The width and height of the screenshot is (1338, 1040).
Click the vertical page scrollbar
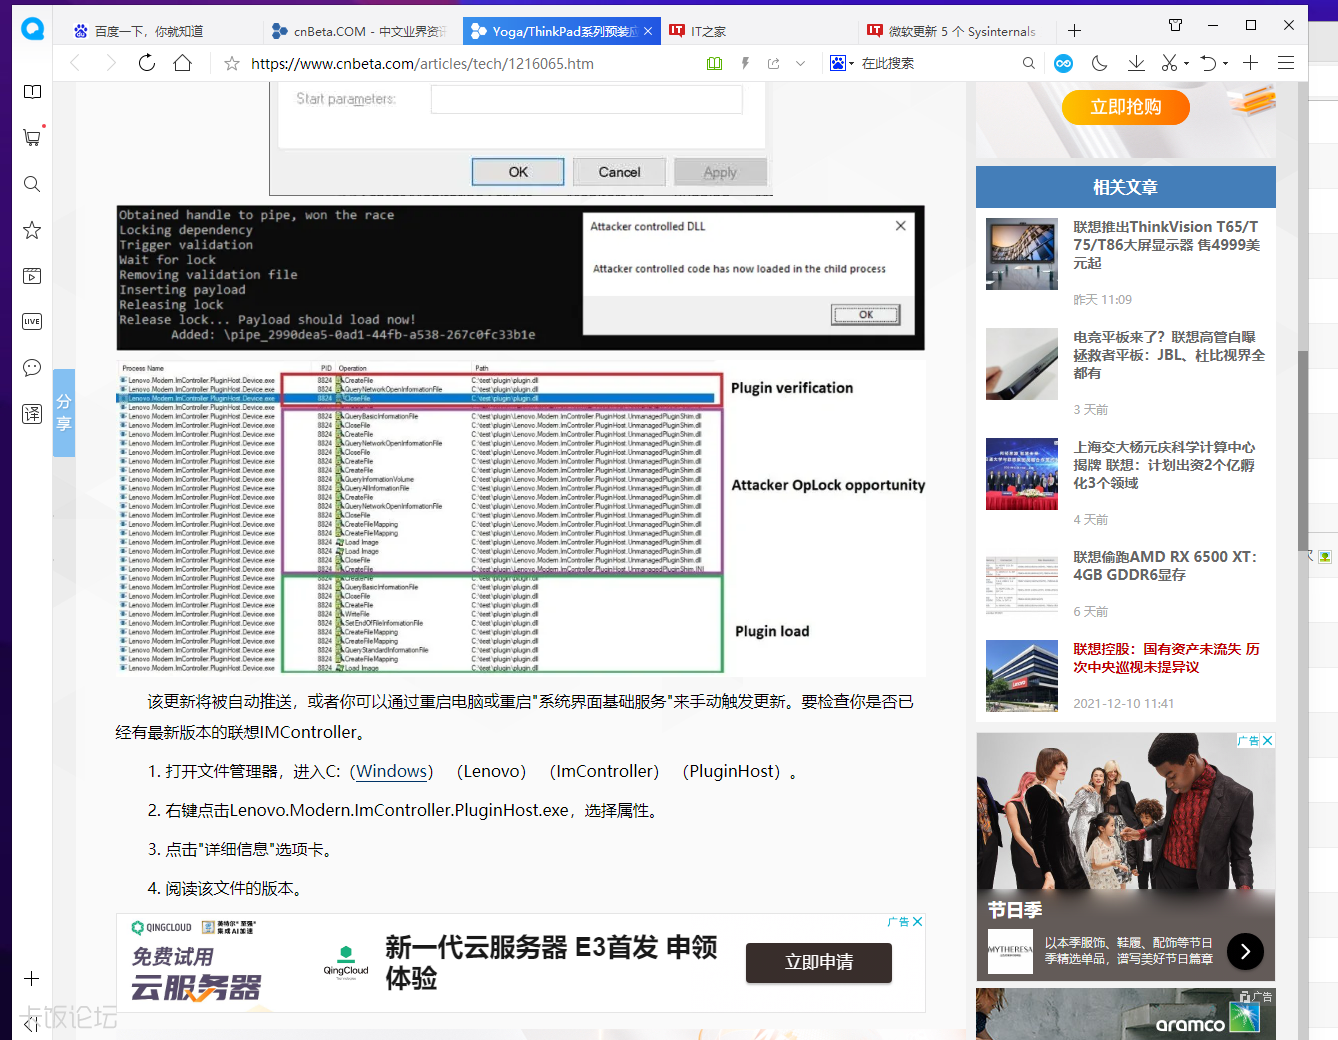(1302, 450)
